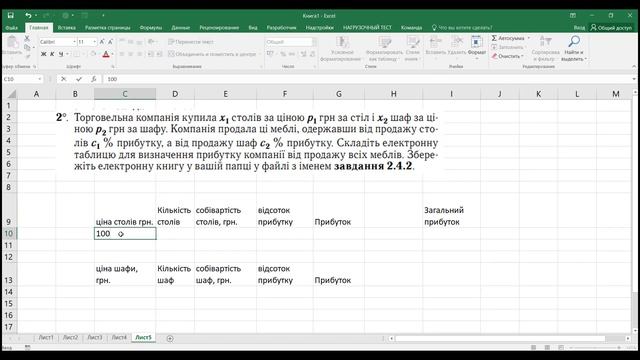This screenshot has height=360, width=640.
Task: Click the Name Box showing C10
Action: 20,79
